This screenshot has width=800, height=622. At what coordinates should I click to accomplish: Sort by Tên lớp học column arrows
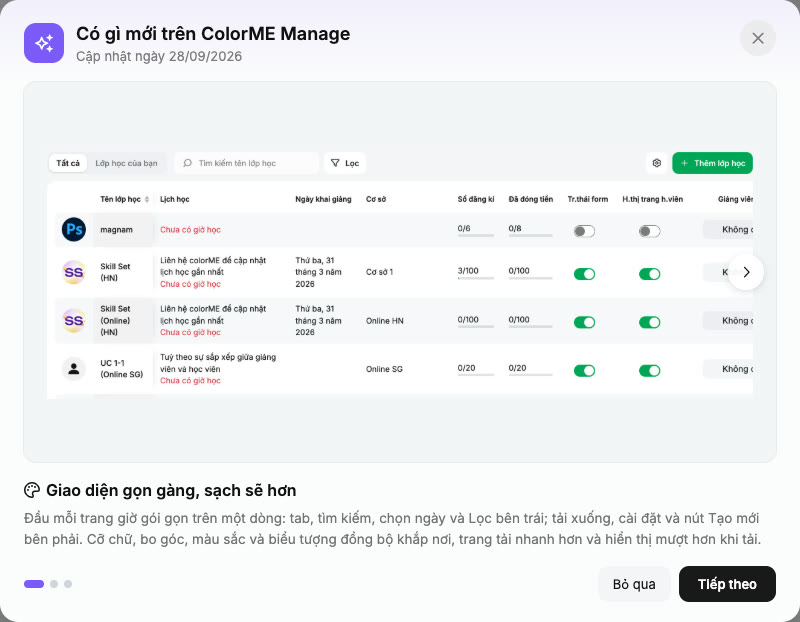[x=147, y=199]
